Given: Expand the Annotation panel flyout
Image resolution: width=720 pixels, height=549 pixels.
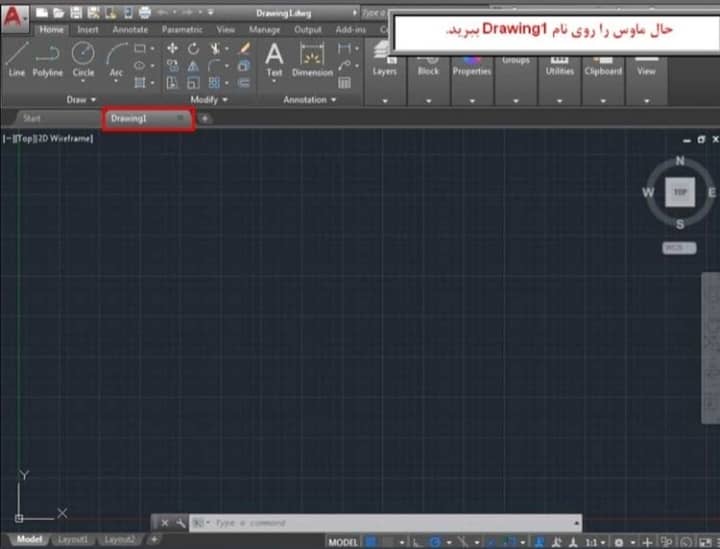Looking at the screenshot, I should (x=310, y=100).
